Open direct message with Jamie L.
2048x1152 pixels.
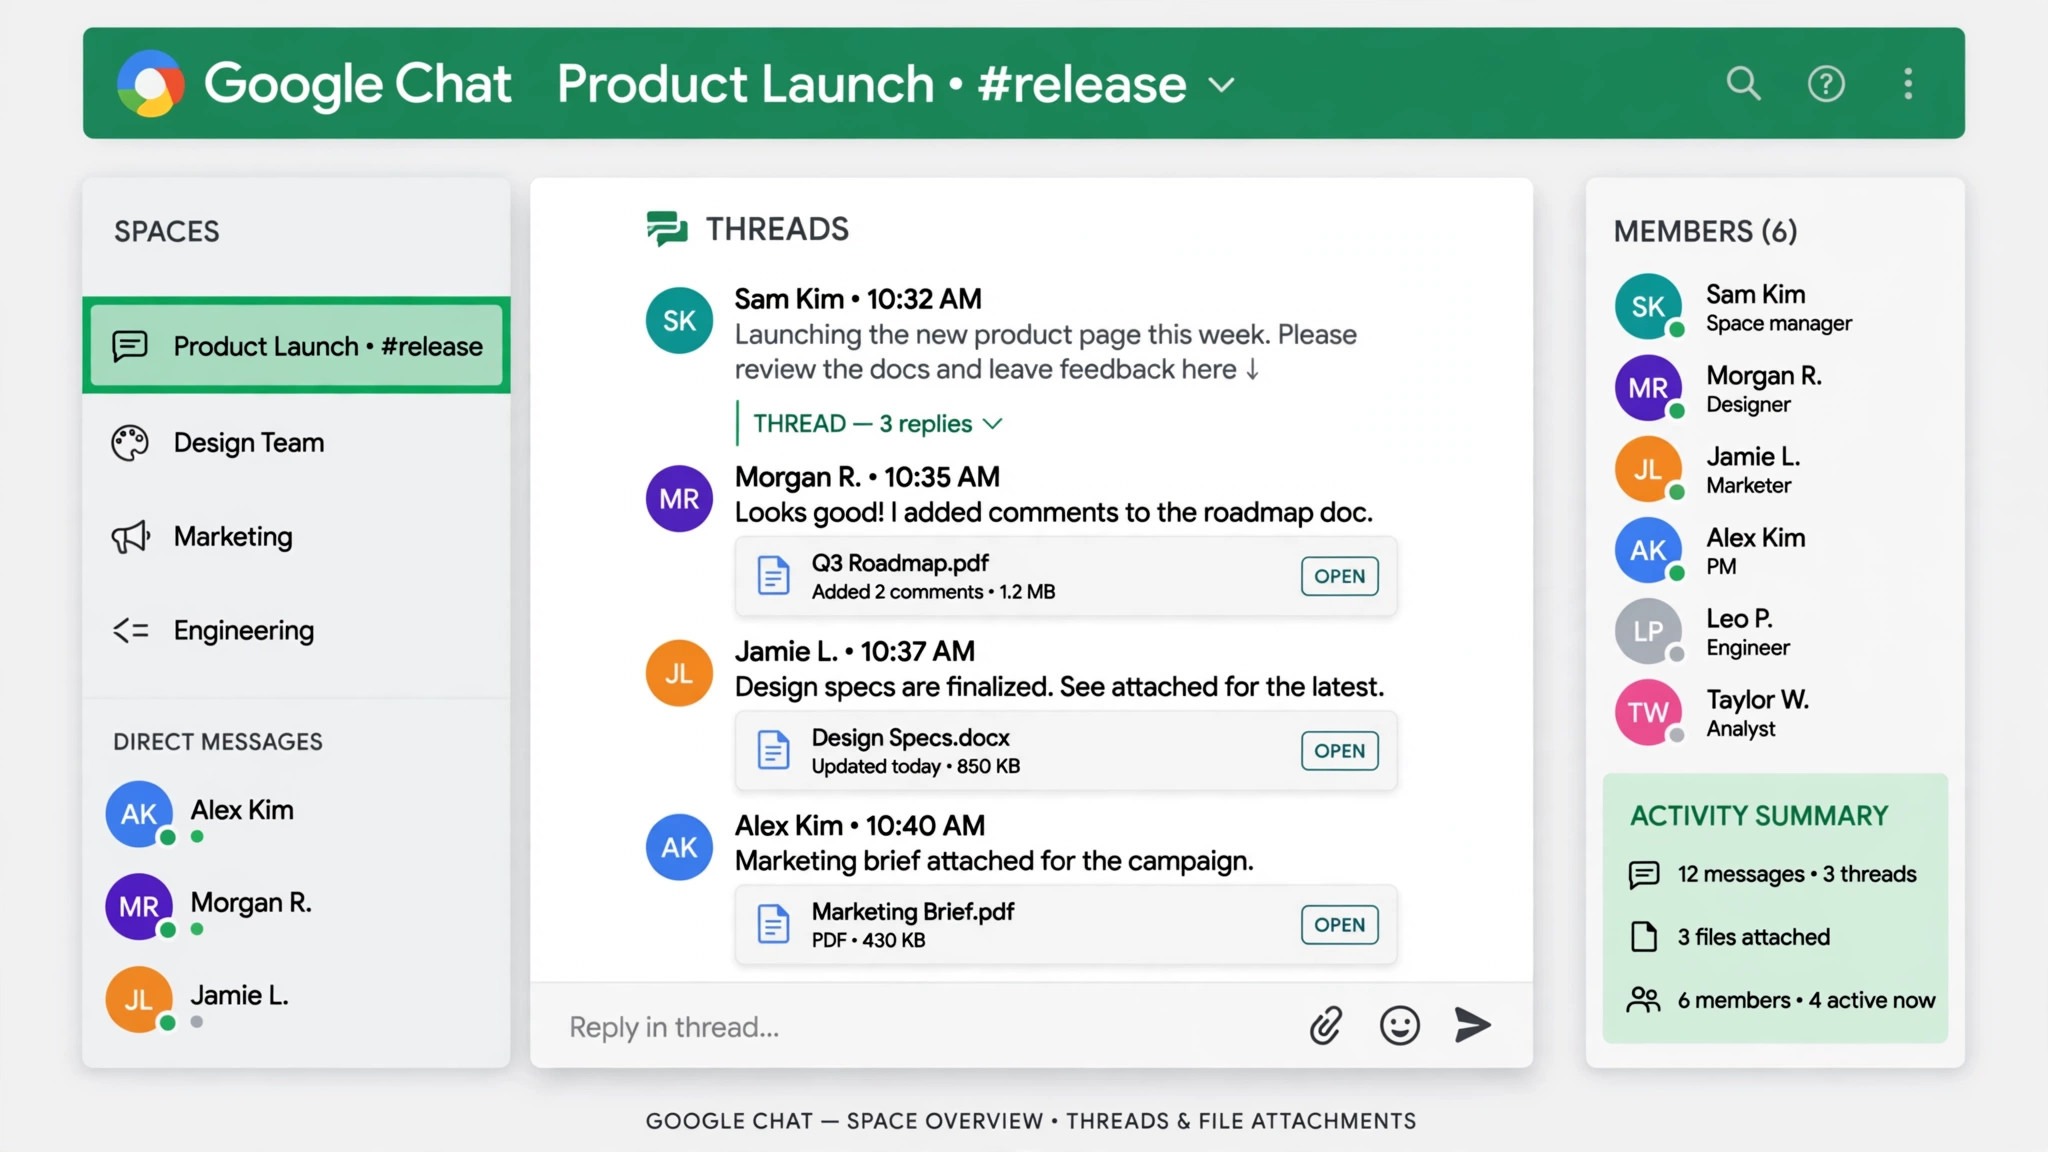pyautogui.click(x=296, y=999)
